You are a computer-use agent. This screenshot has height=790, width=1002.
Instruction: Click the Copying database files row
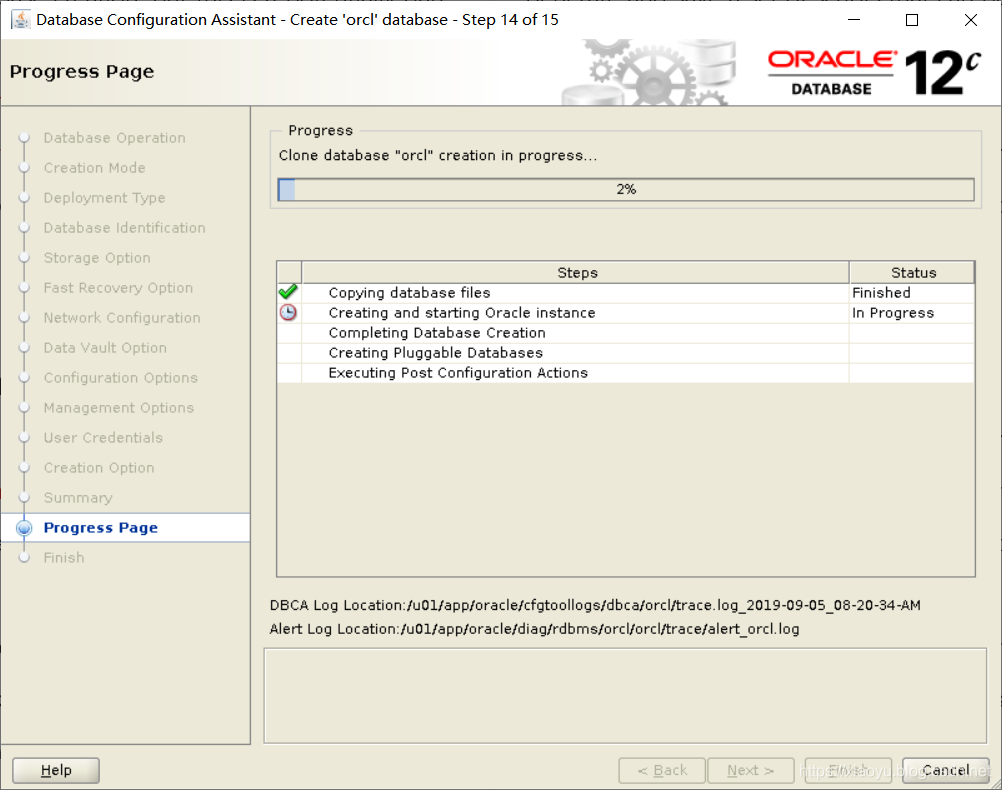click(626, 293)
